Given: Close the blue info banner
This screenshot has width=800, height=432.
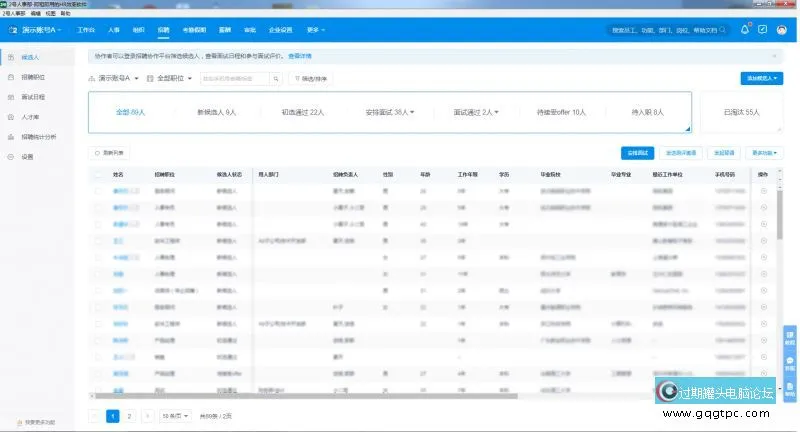Looking at the screenshot, I should [x=774, y=56].
